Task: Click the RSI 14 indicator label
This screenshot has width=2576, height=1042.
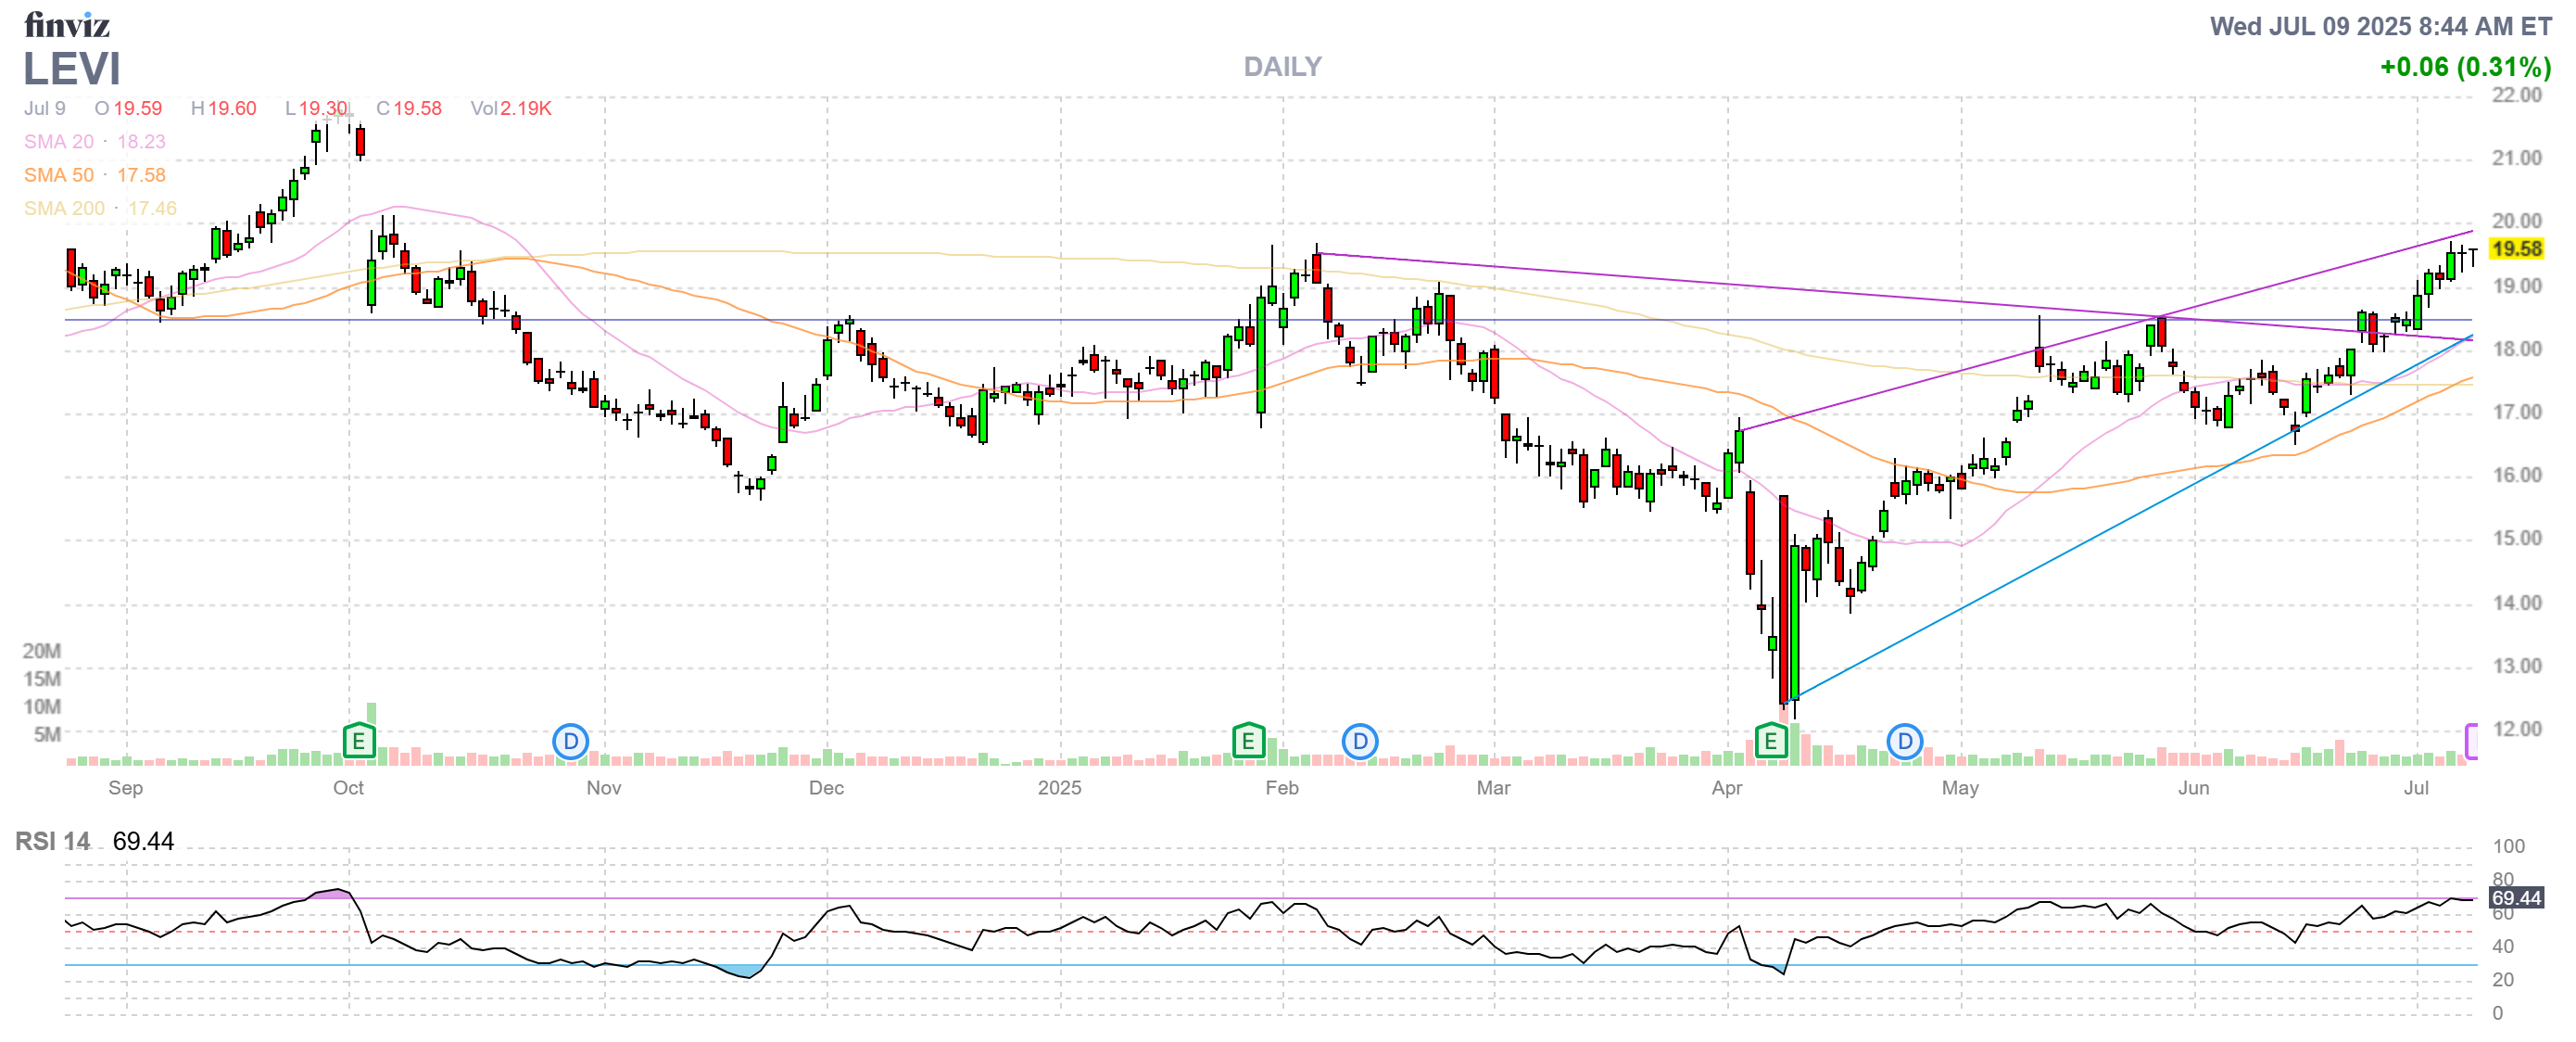Action: coord(52,841)
